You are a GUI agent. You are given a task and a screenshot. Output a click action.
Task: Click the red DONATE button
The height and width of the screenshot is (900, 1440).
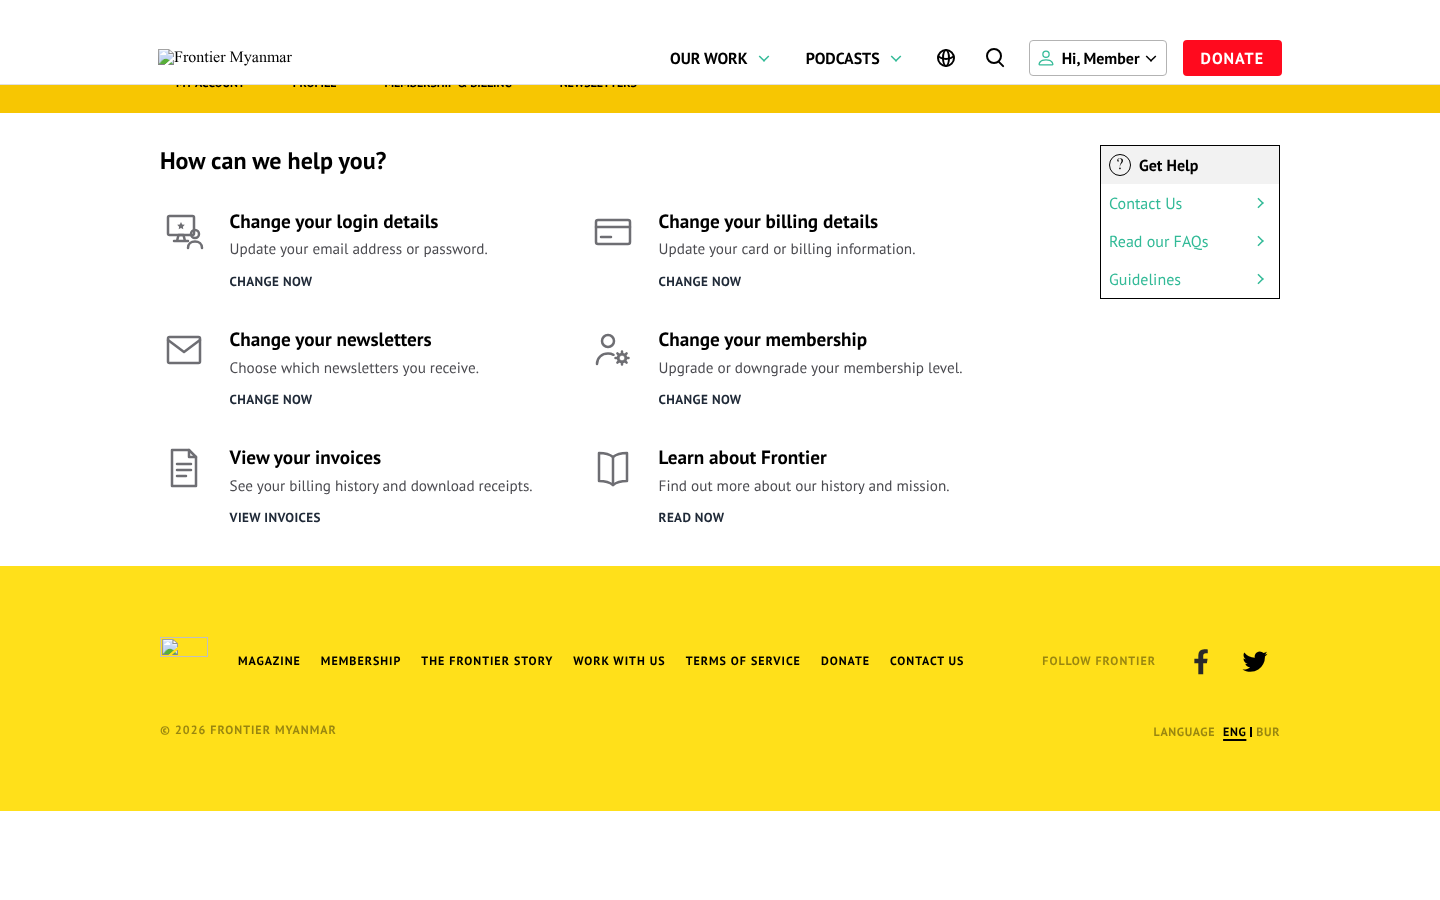click(1232, 58)
